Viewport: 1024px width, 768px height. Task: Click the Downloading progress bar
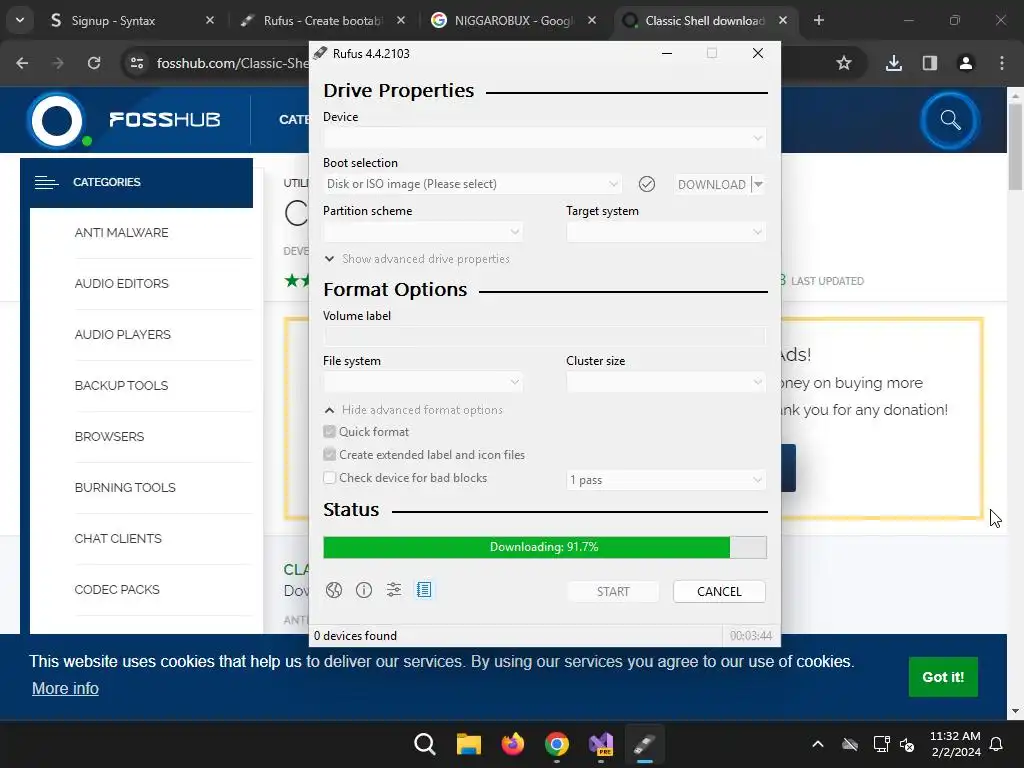545,547
